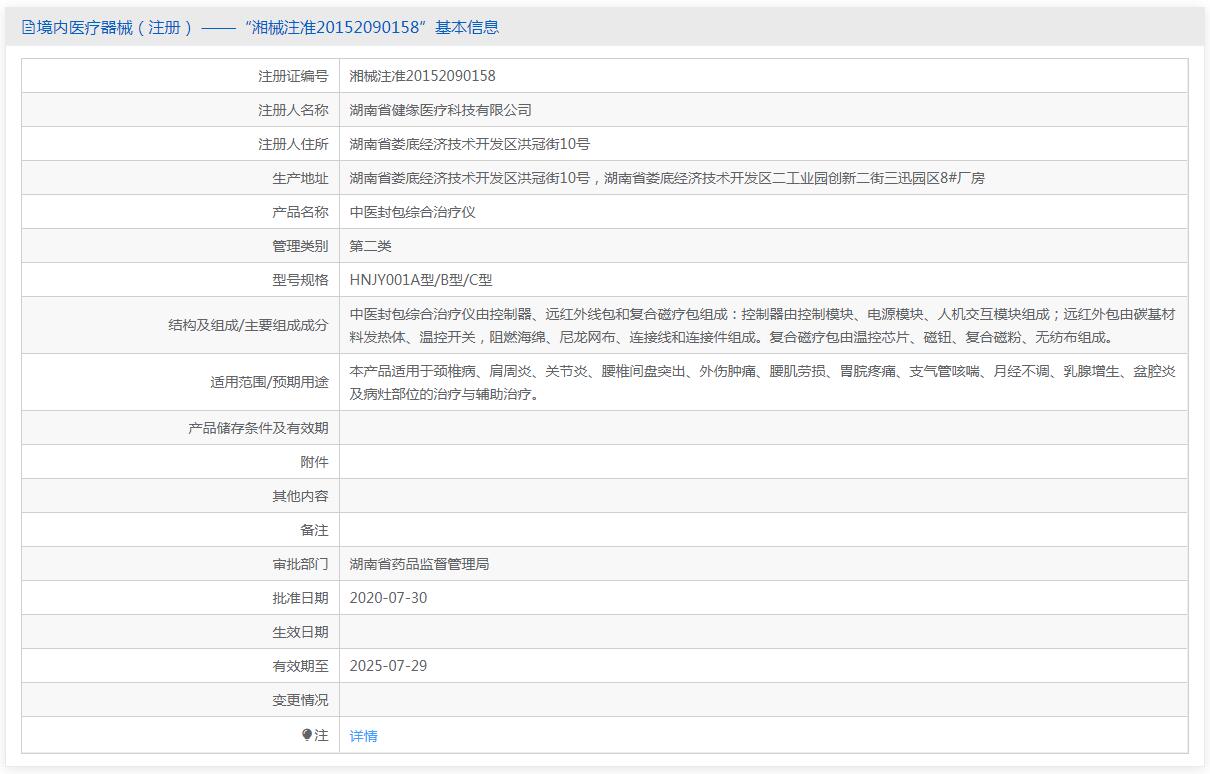Click the 生产地址 production address value
Image resolution: width=1210 pixels, height=774 pixels.
click(667, 178)
